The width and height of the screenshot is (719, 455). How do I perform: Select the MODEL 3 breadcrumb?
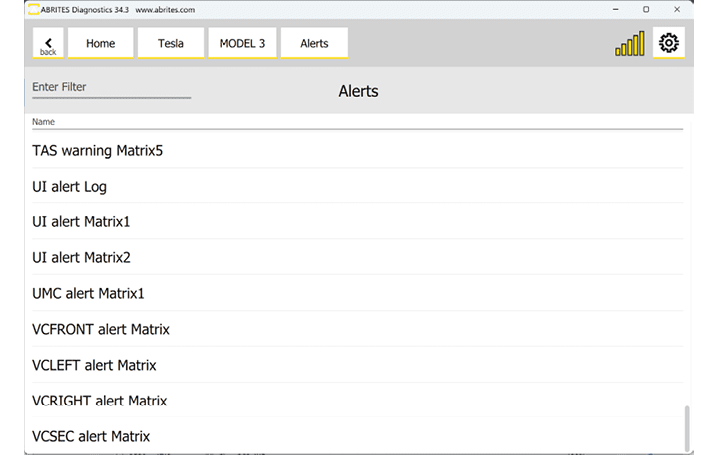(x=242, y=44)
